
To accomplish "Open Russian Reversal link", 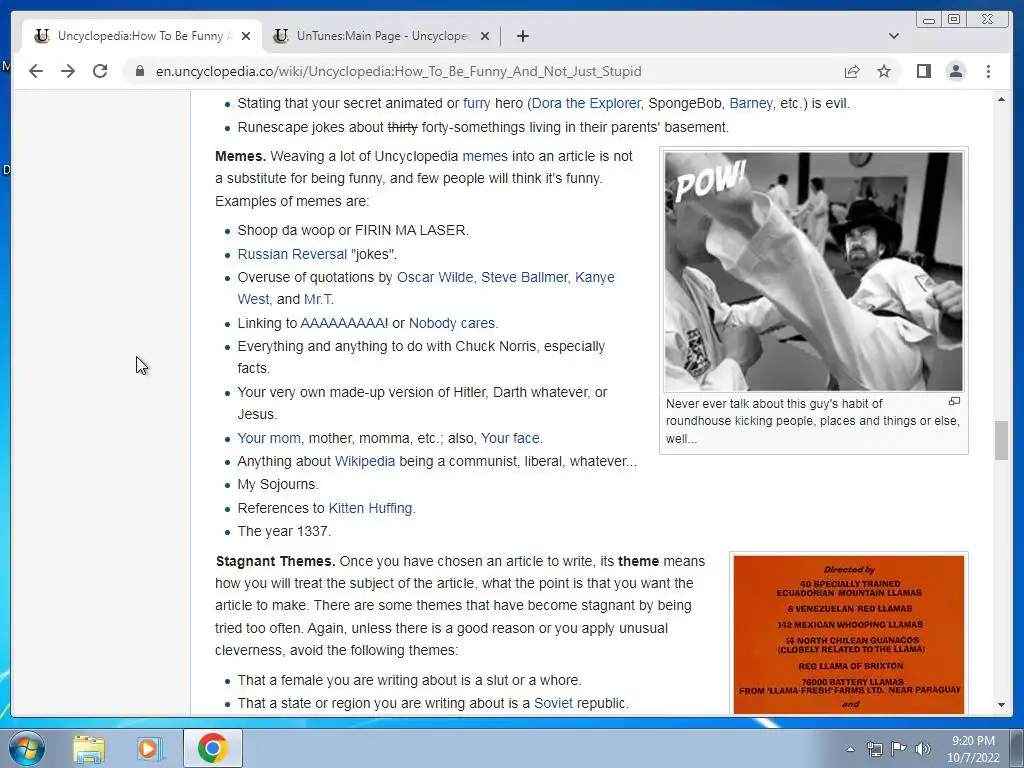I will [292, 254].
